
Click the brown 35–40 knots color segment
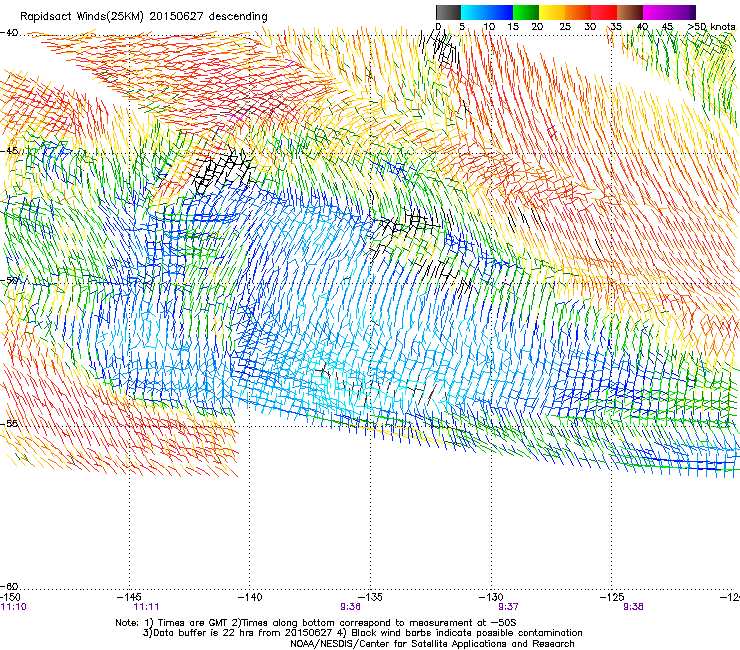pyautogui.click(x=630, y=12)
